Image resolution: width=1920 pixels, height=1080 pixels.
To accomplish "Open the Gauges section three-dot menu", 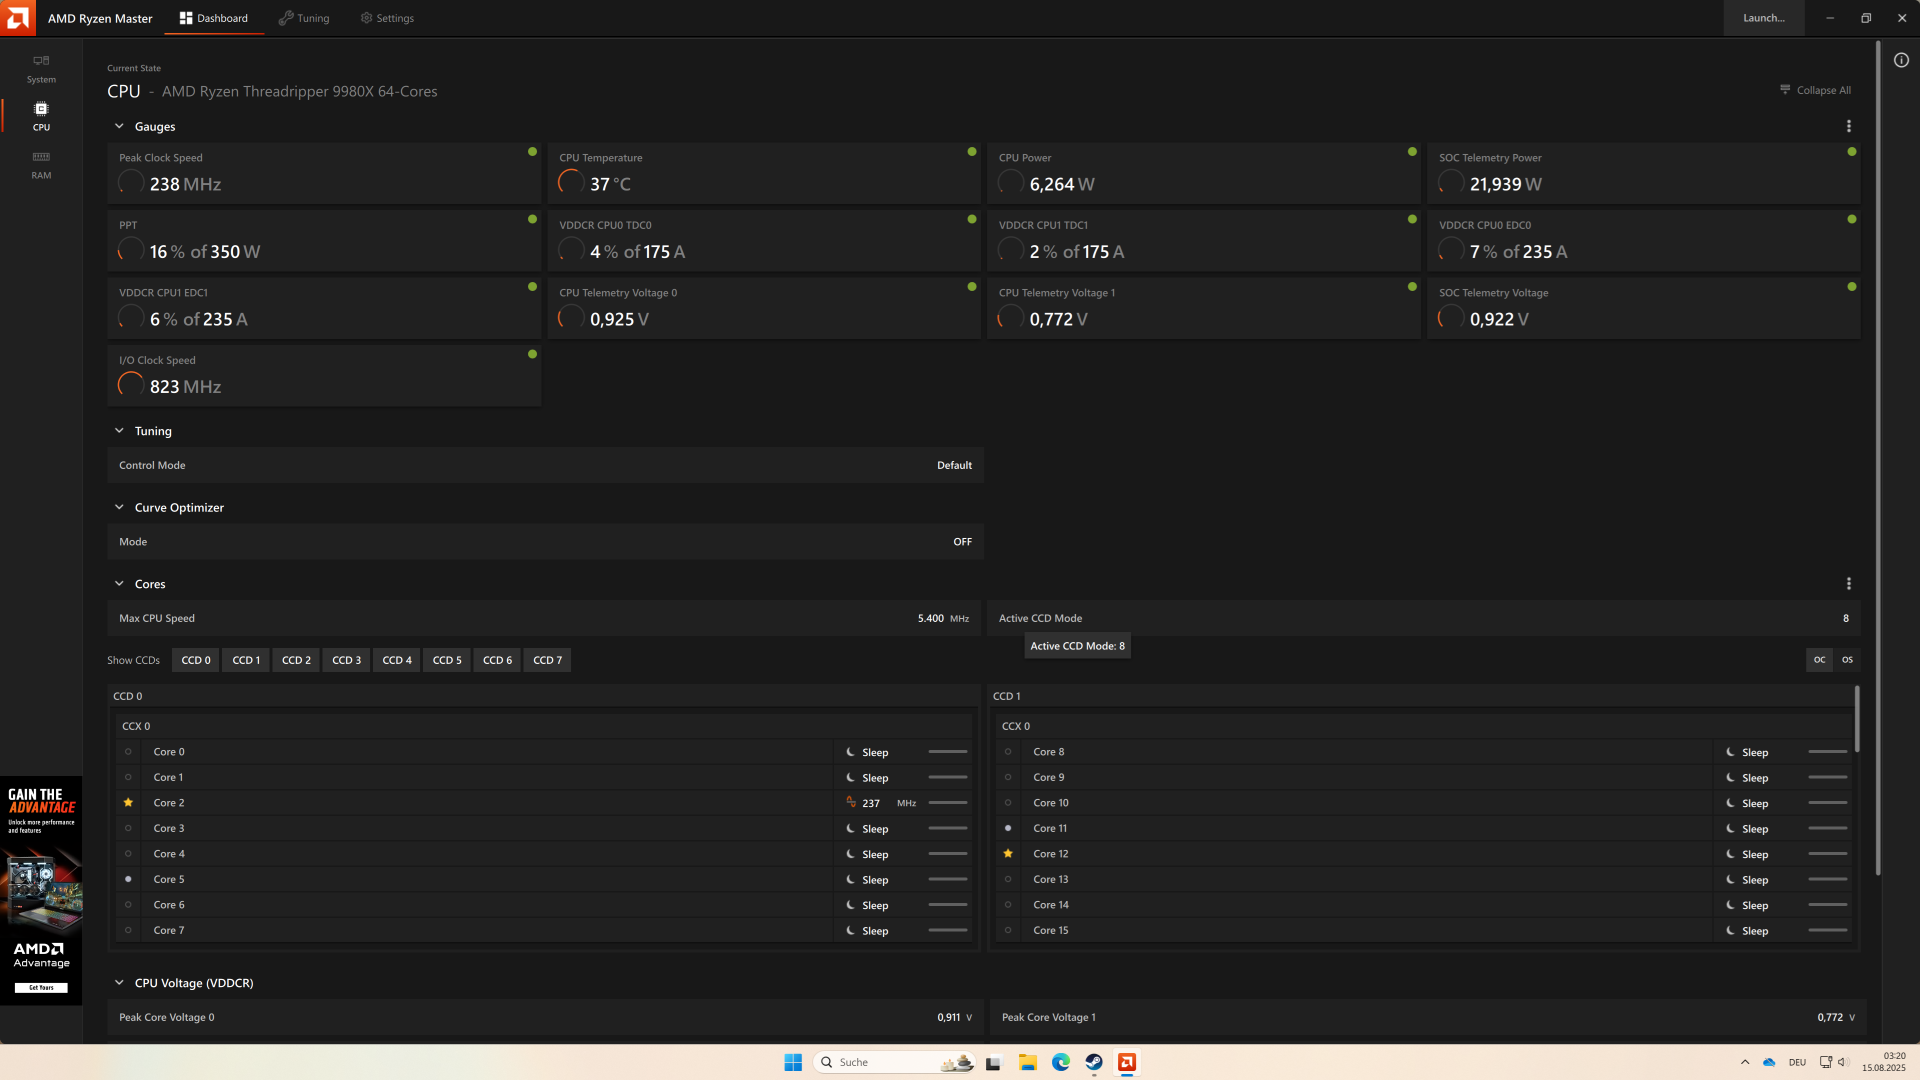I will tap(1848, 126).
